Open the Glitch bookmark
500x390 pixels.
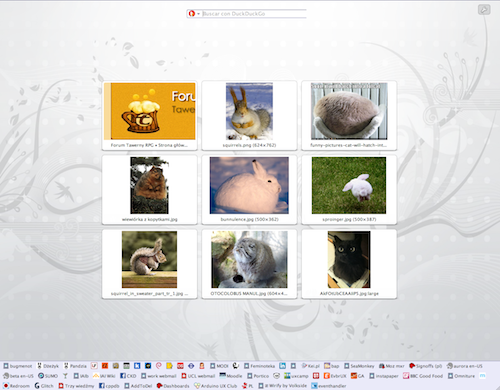click(x=44, y=386)
